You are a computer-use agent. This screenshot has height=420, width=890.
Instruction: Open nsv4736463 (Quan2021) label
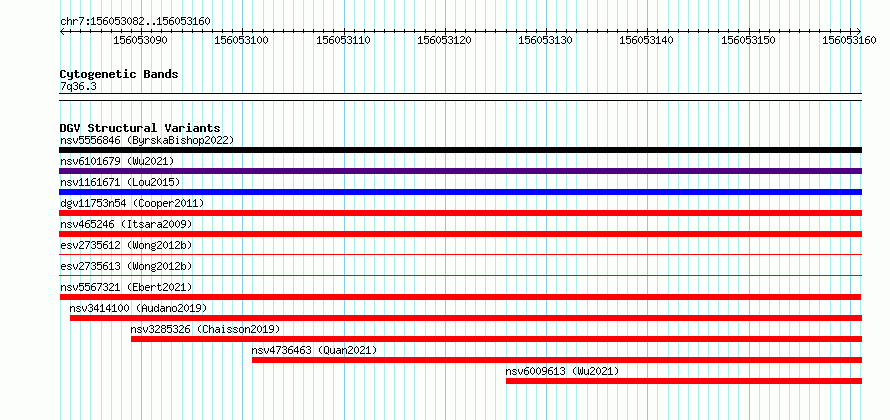pos(314,350)
